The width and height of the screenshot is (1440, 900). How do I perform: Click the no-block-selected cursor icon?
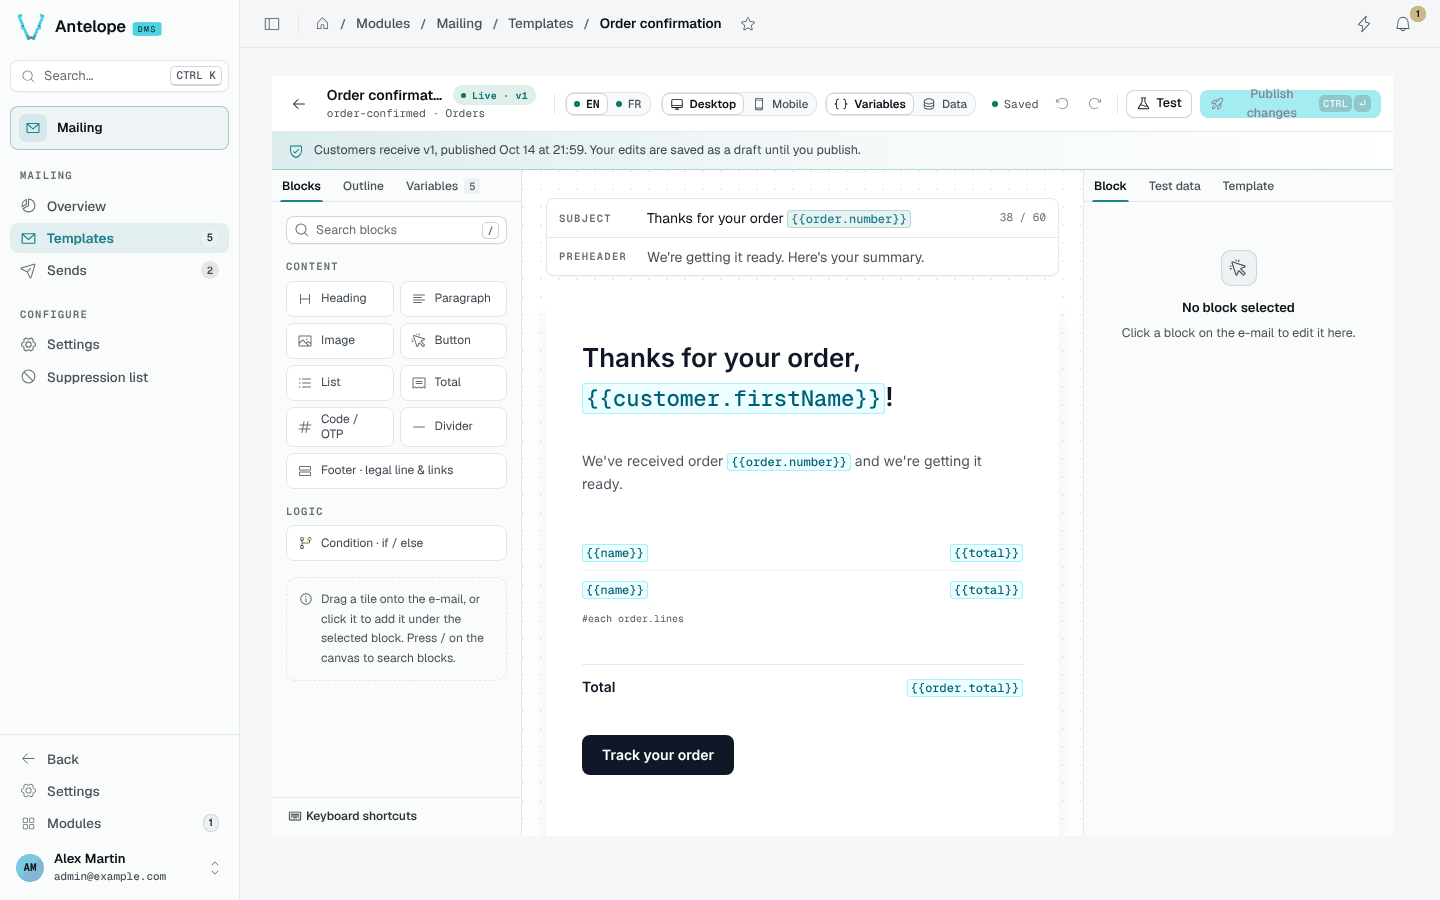pyautogui.click(x=1238, y=268)
